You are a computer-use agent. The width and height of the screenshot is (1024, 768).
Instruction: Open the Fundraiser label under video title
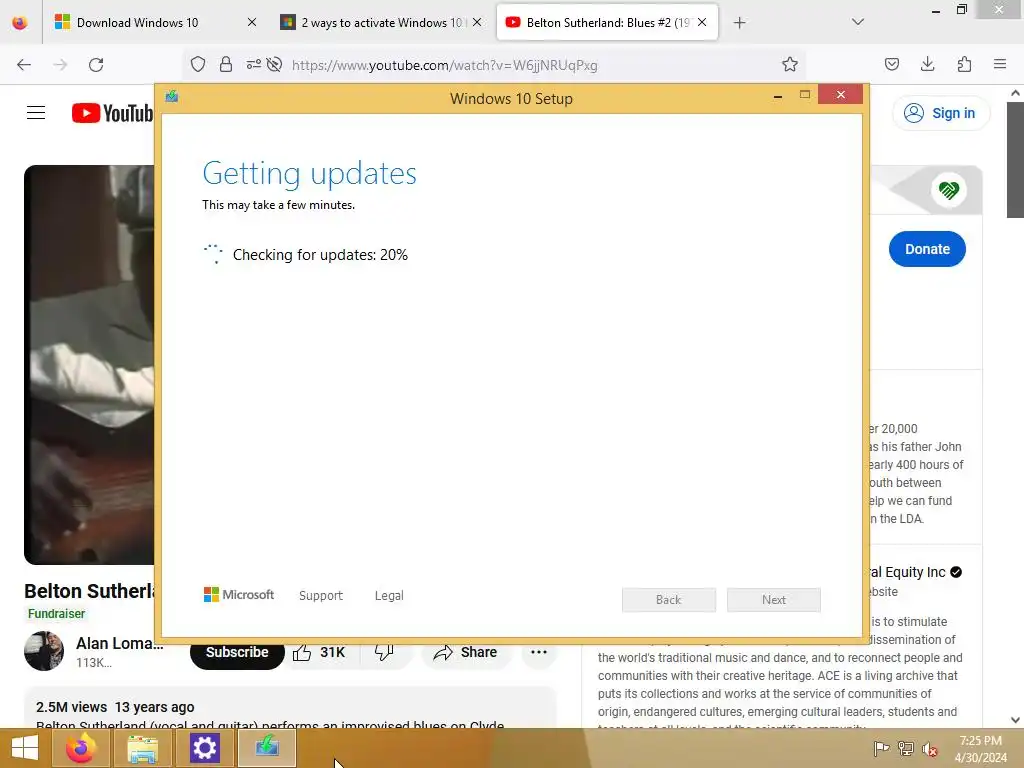(x=56, y=614)
